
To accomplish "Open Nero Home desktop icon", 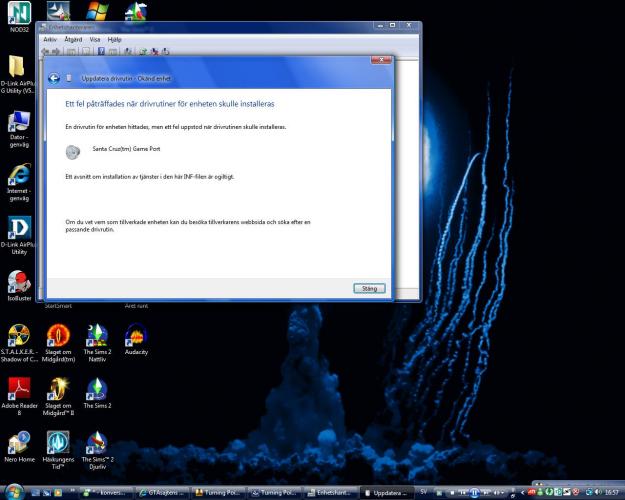I will [18, 443].
